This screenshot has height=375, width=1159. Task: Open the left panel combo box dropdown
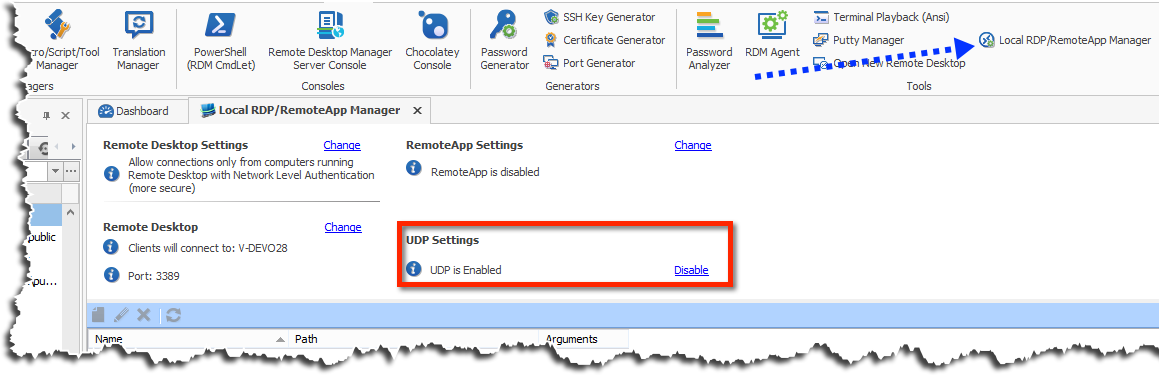click(55, 171)
